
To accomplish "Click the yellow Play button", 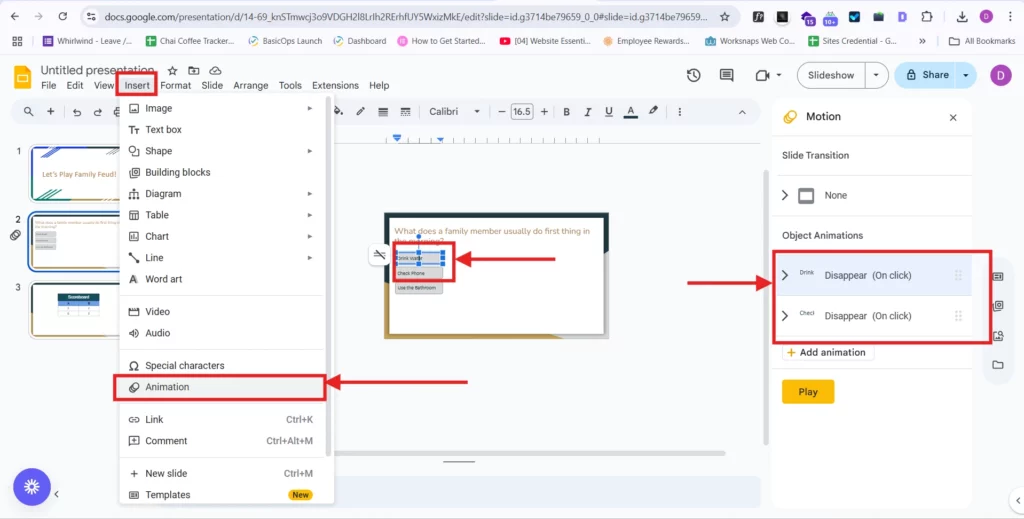I will pos(808,392).
